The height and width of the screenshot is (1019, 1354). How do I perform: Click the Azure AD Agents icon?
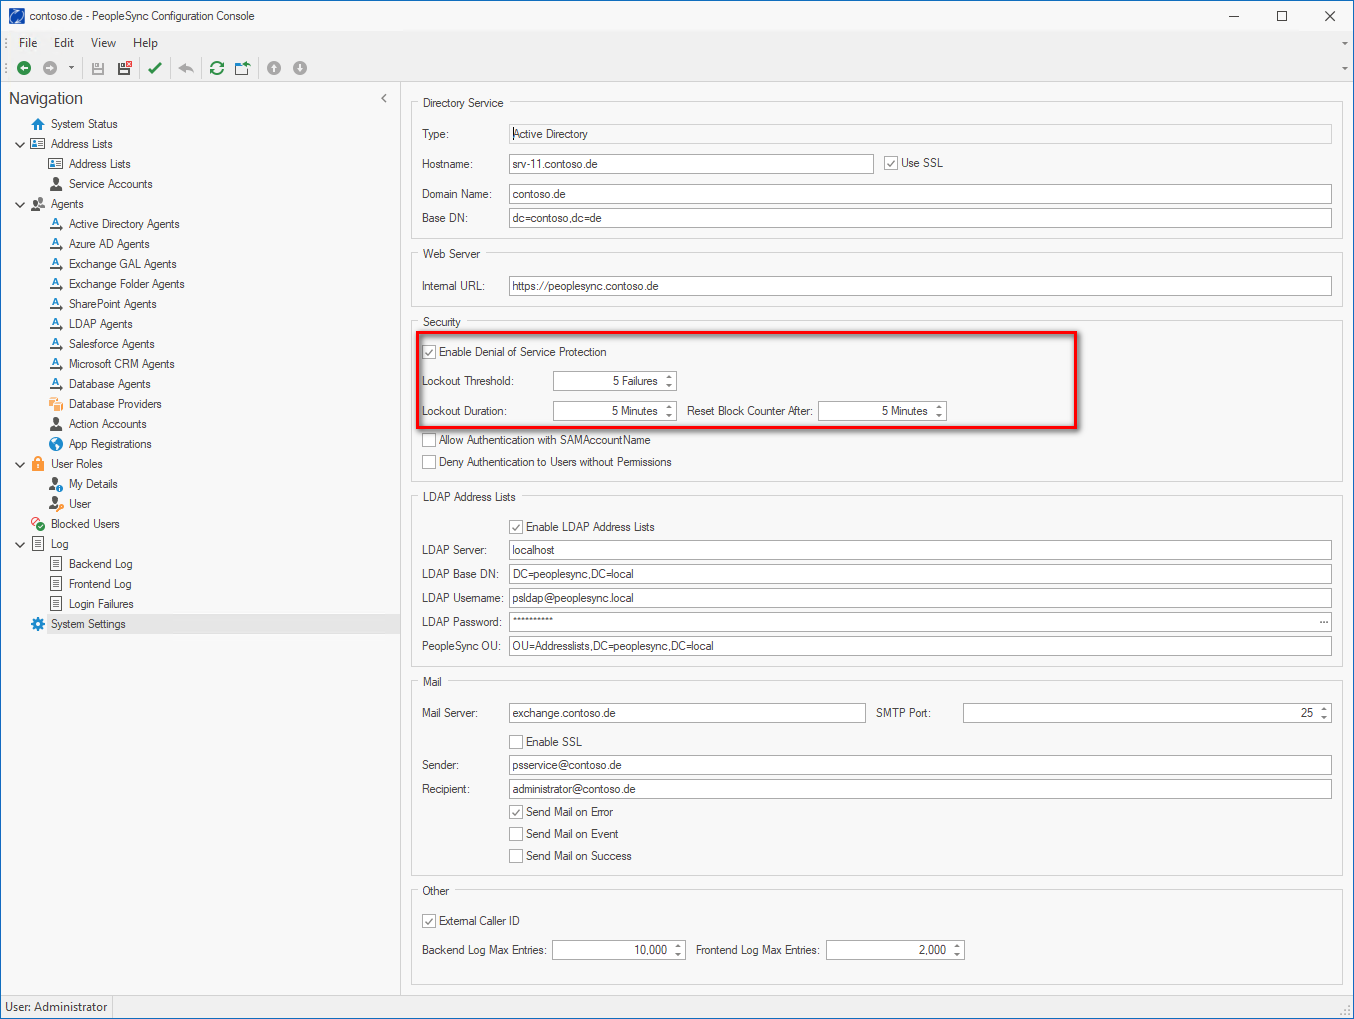pos(56,244)
